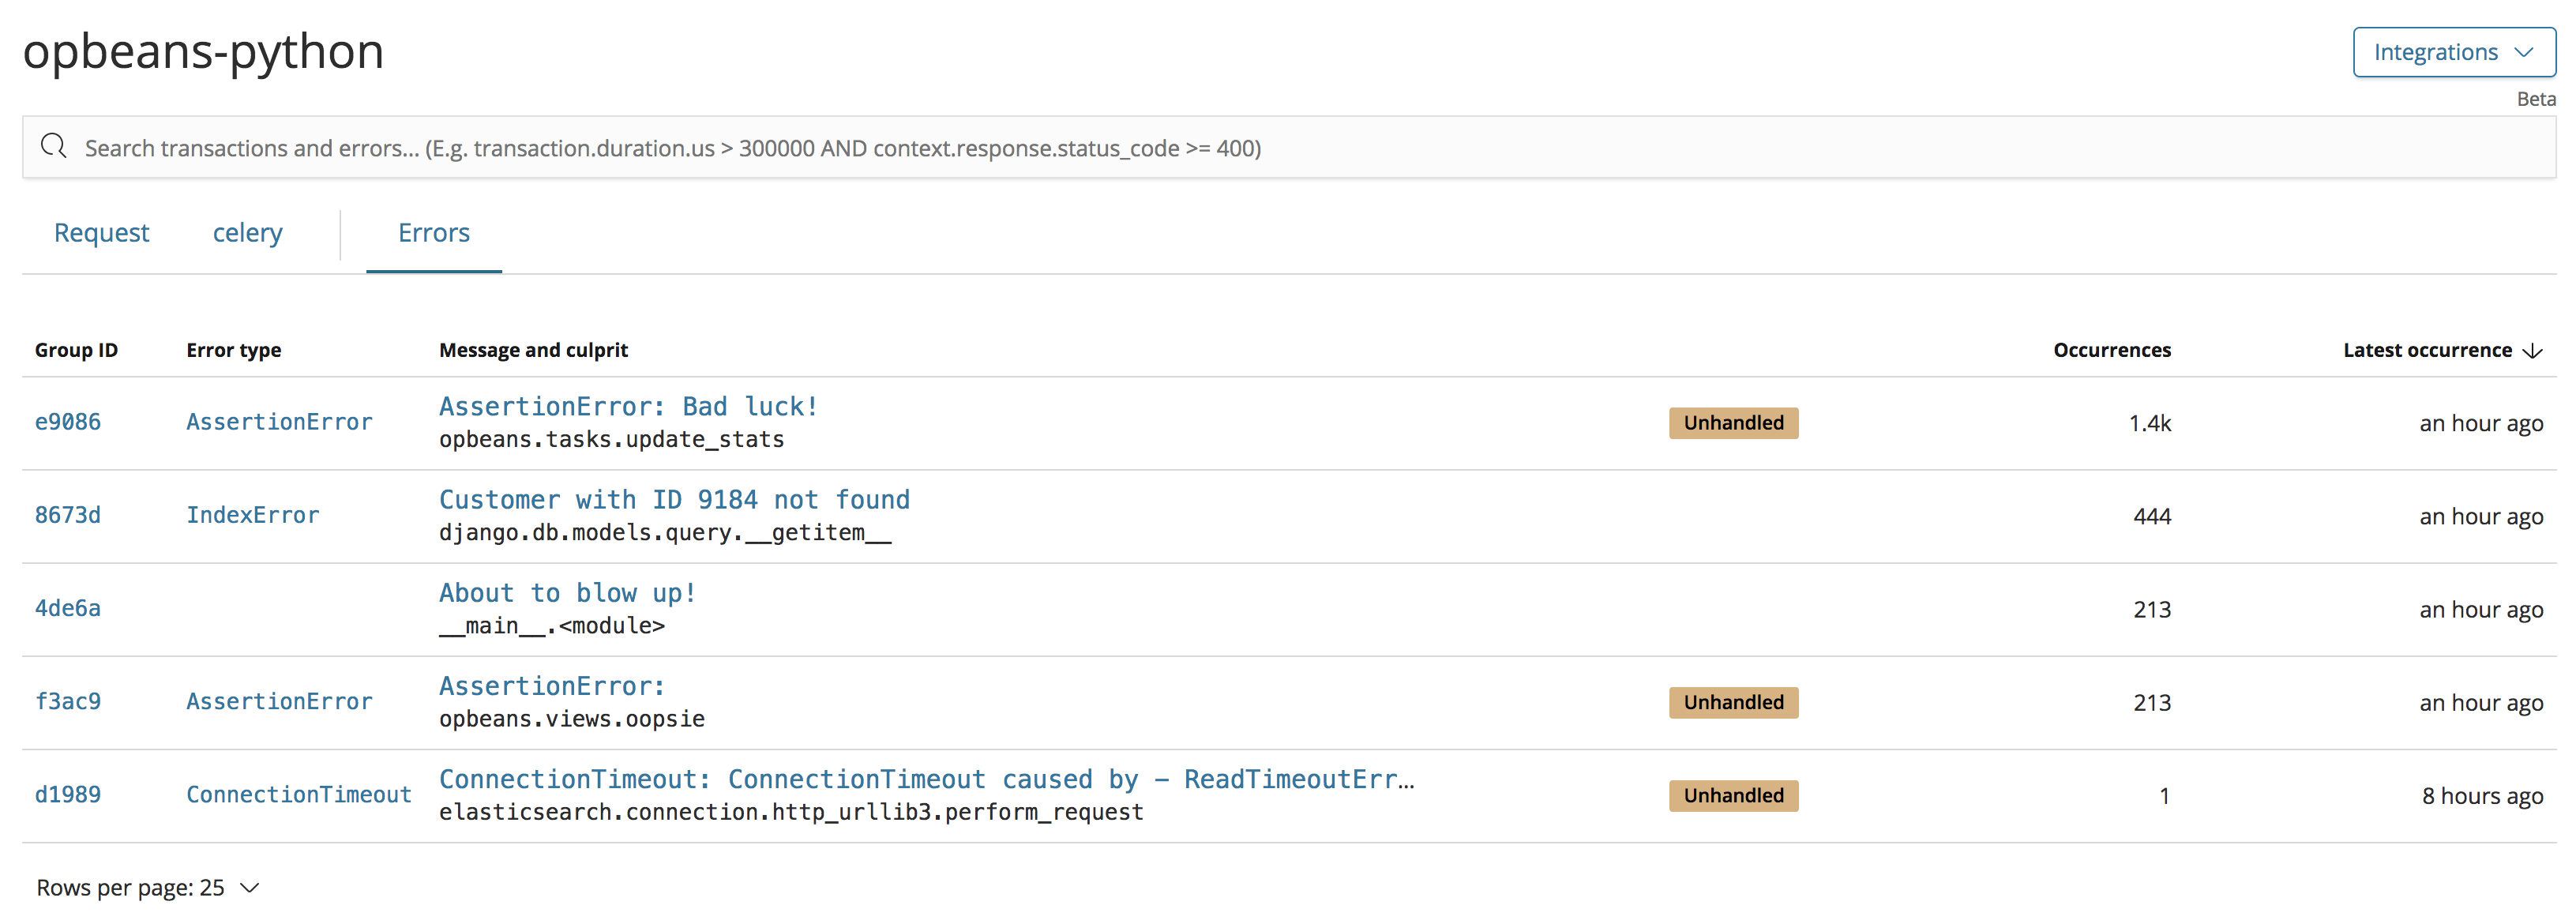The width and height of the screenshot is (2576, 924).
Task: Click the 444 occurrences value
Action: click(x=2152, y=516)
